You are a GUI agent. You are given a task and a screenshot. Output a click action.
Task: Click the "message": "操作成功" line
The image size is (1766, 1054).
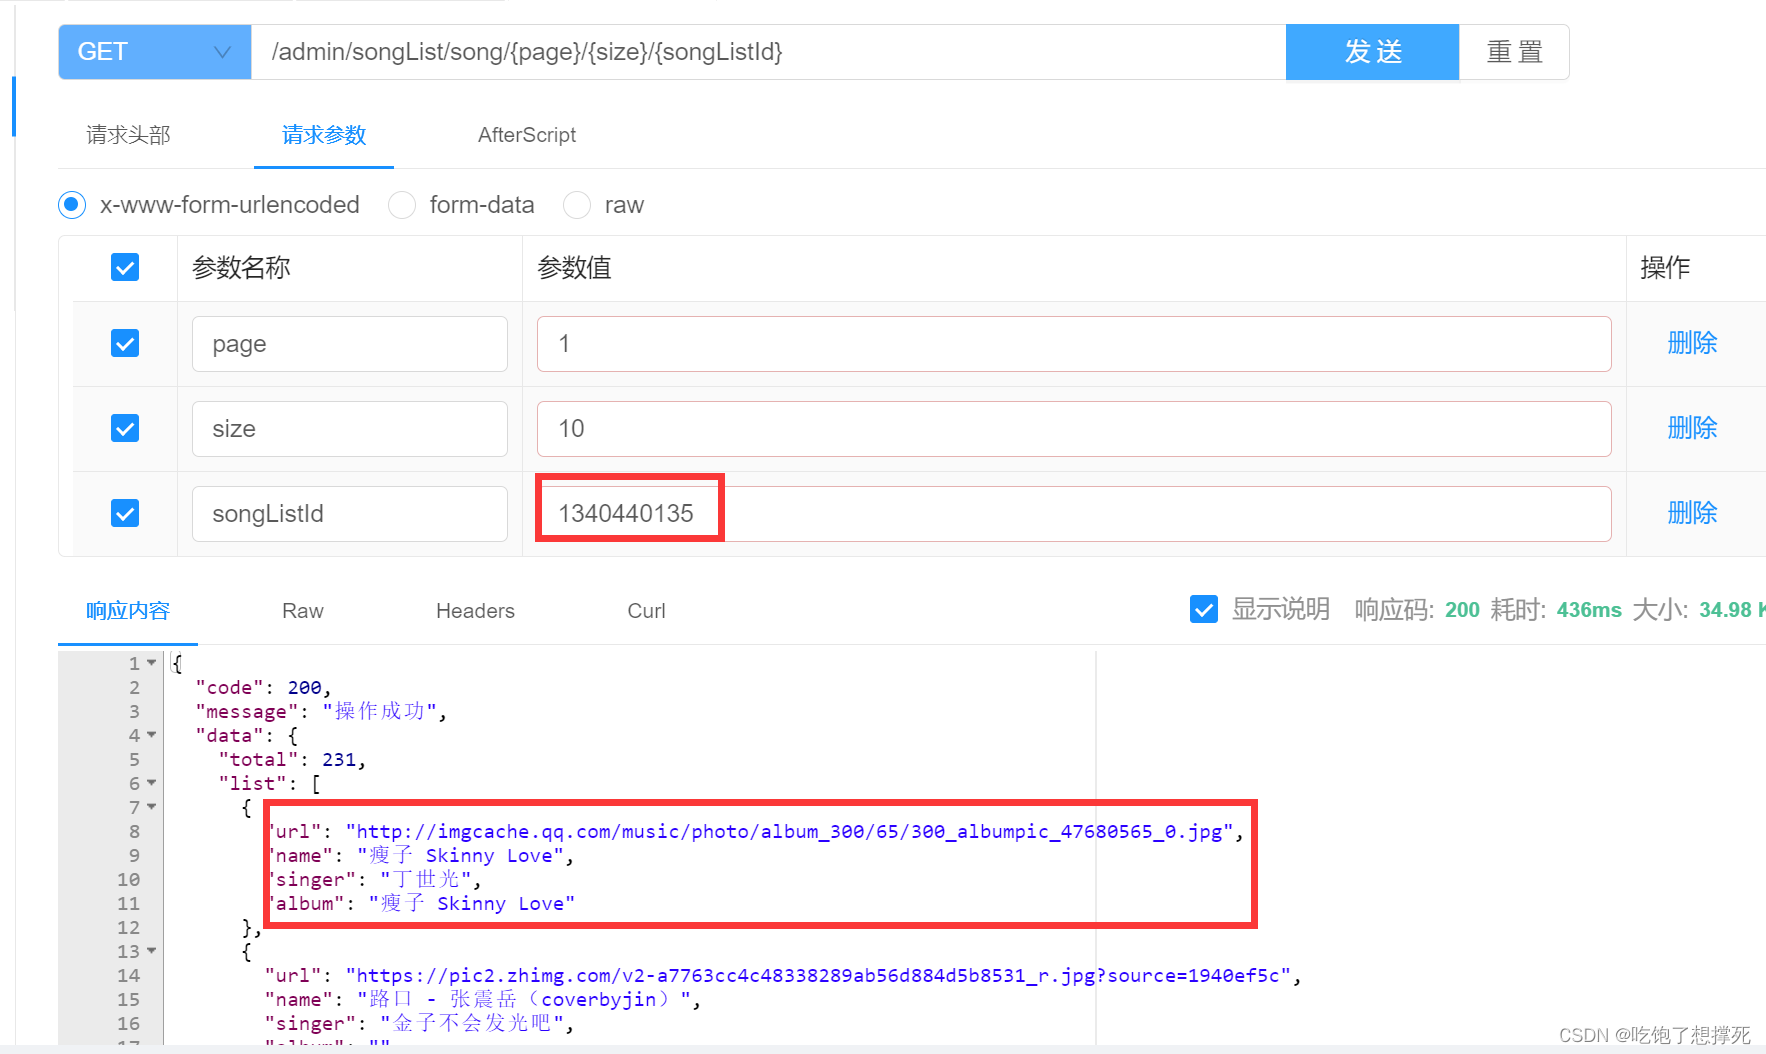coord(321,712)
